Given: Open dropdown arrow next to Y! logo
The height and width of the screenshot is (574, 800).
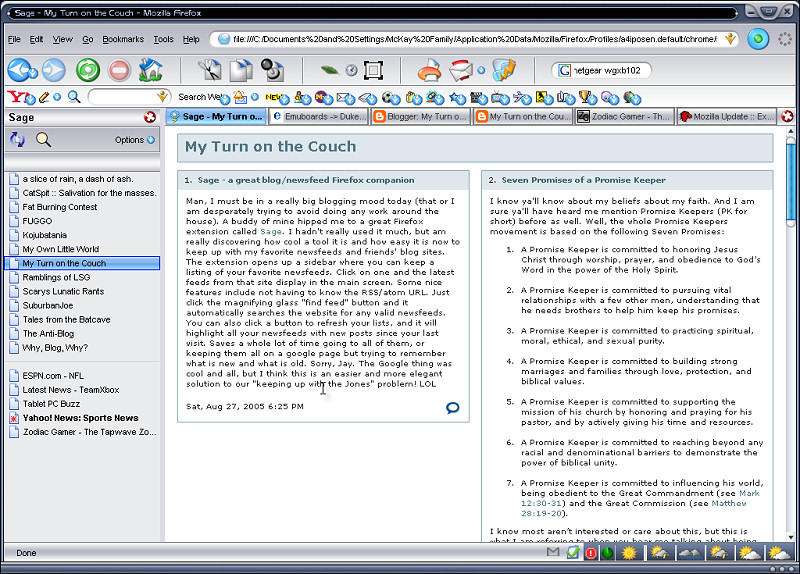Looking at the screenshot, I should pyautogui.click(x=30, y=99).
